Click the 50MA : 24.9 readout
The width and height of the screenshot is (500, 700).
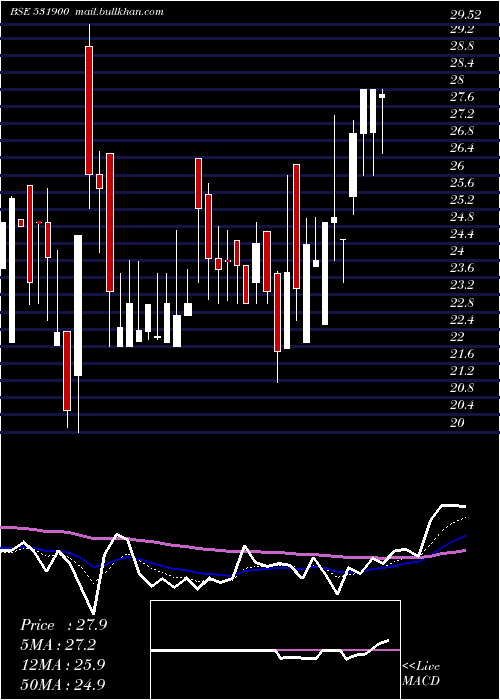pyautogui.click(x=63, y=684)
